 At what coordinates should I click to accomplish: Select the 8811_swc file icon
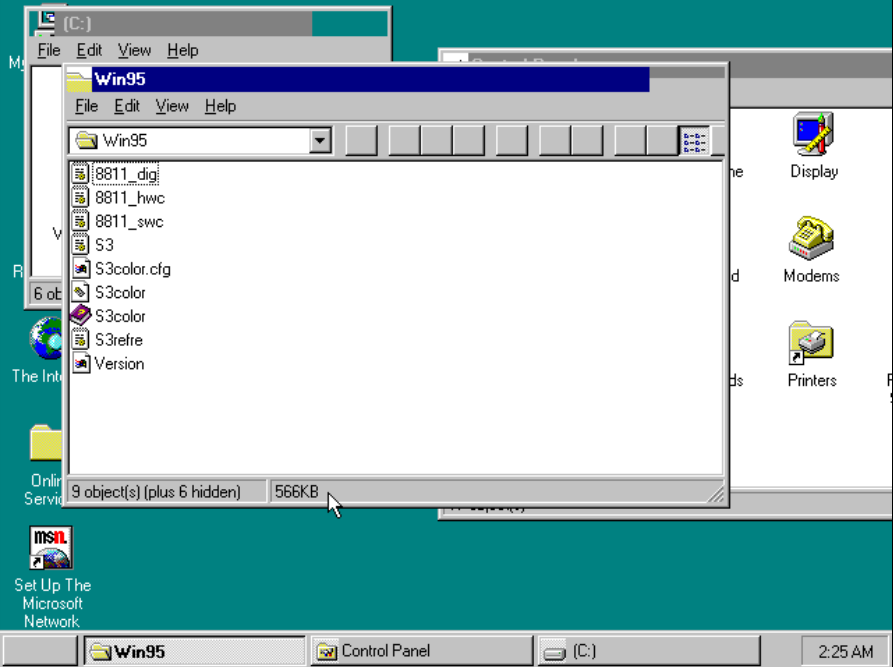click(80, 222)
